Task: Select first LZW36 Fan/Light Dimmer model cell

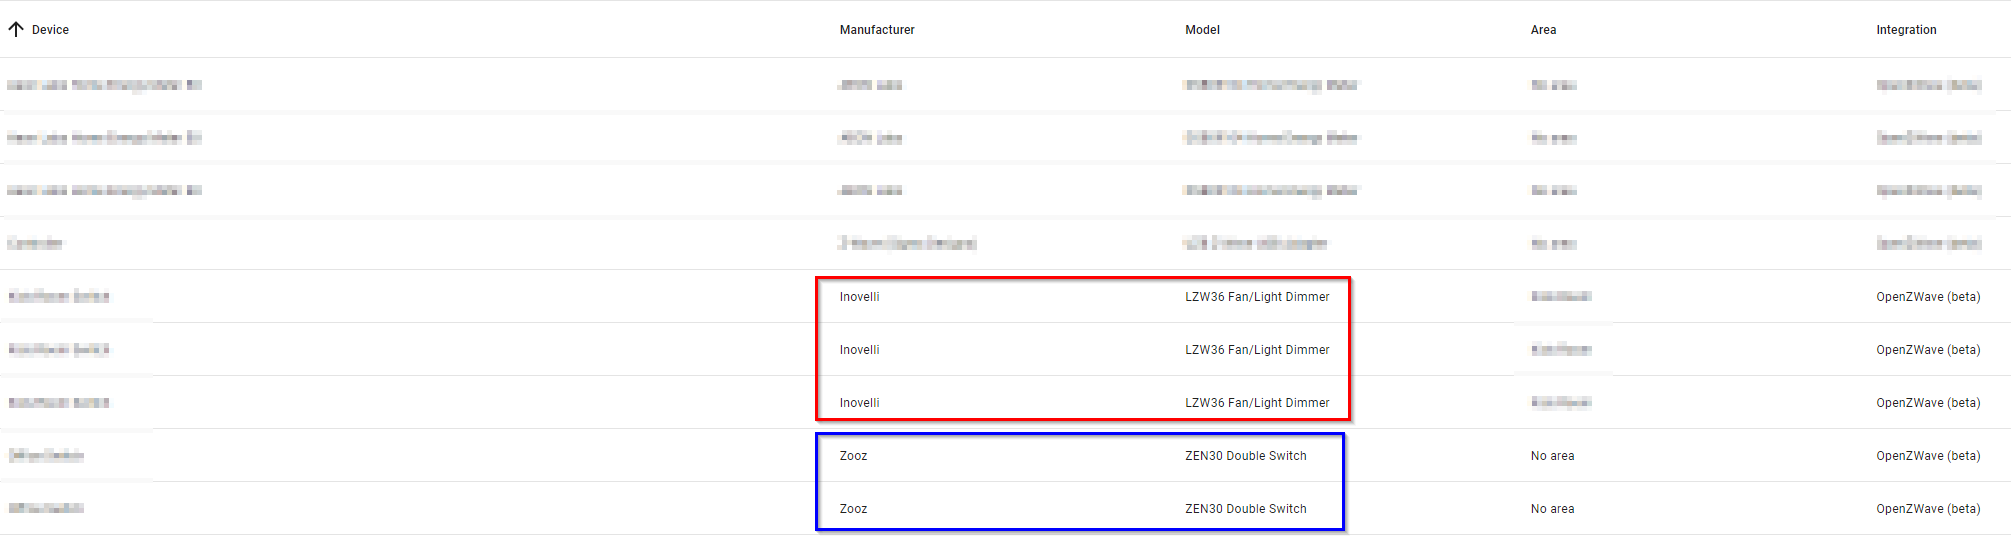Action: tap(1257, 297)
